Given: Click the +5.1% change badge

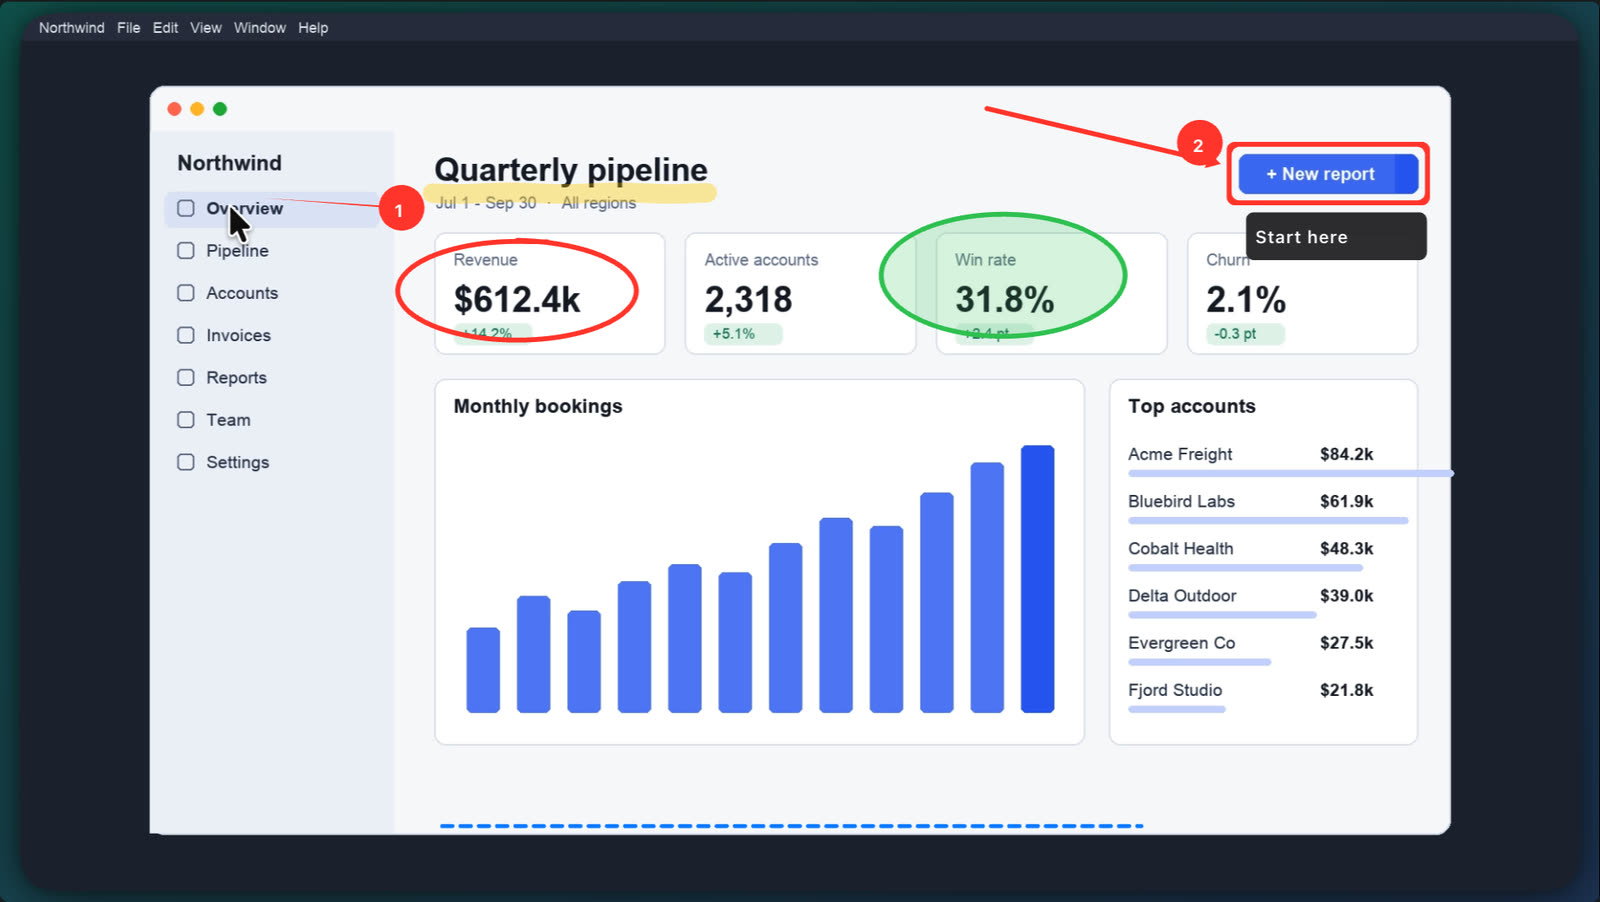Looking at the screenshot, I should 743,334.
